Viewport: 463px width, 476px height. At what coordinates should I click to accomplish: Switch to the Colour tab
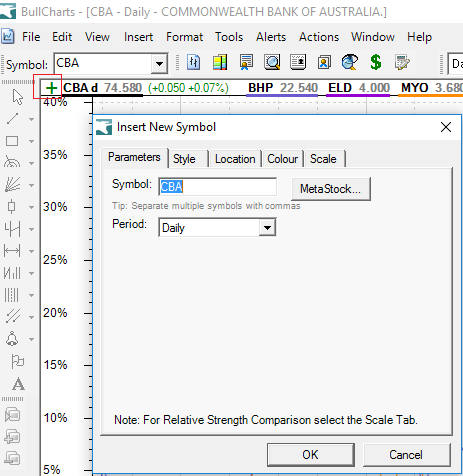tap(282, 159)
